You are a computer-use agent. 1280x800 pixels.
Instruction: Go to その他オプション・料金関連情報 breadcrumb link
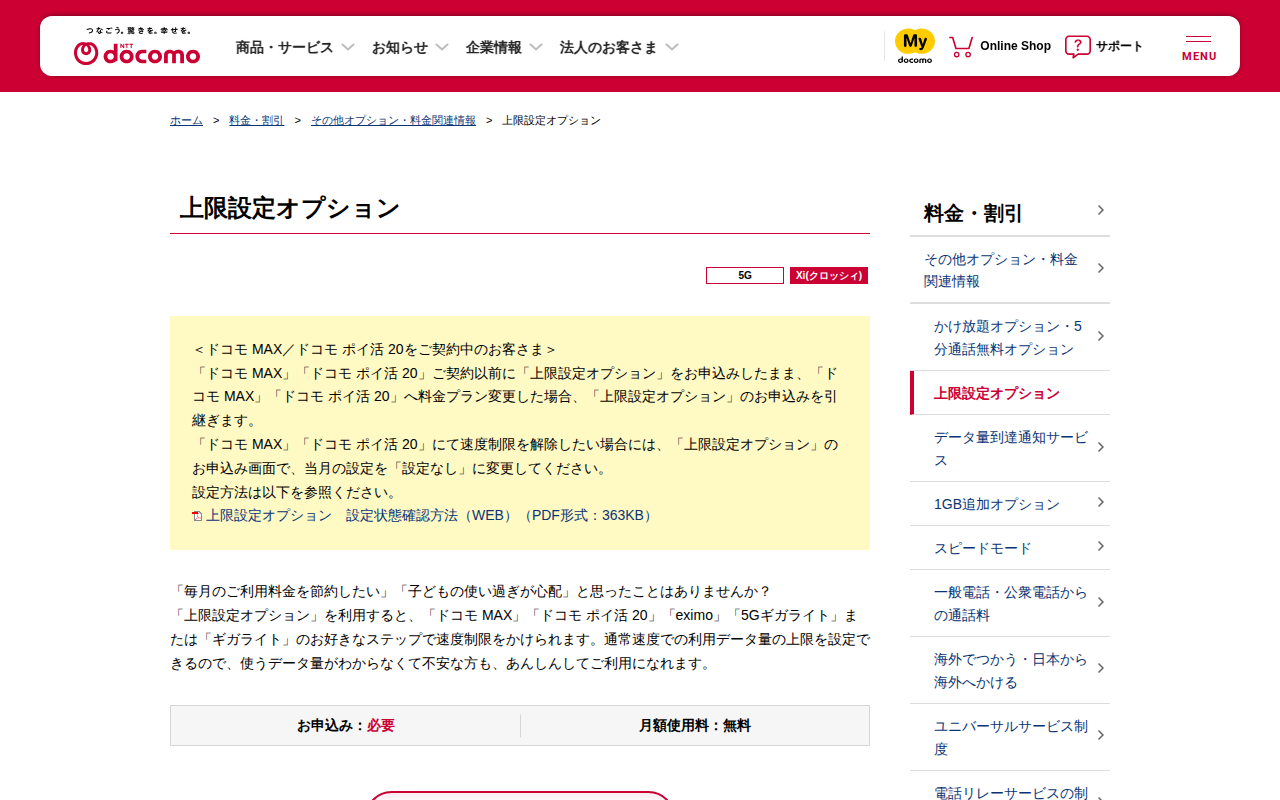393,120
